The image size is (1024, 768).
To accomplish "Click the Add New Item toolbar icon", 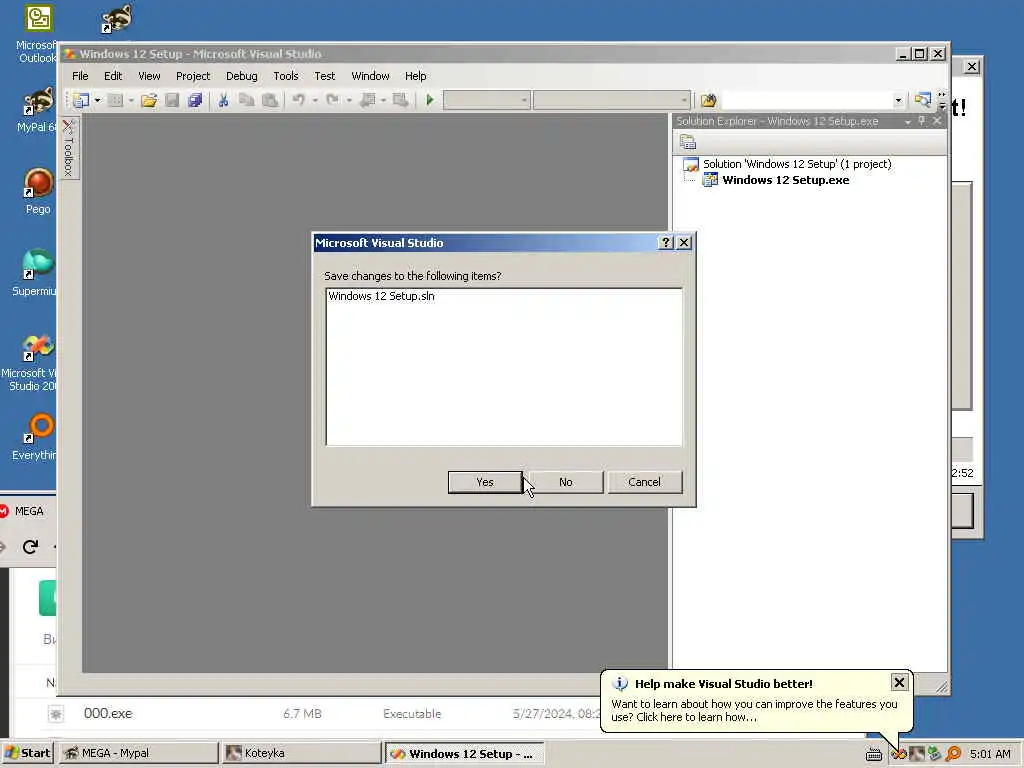I will tap(115, 100).
